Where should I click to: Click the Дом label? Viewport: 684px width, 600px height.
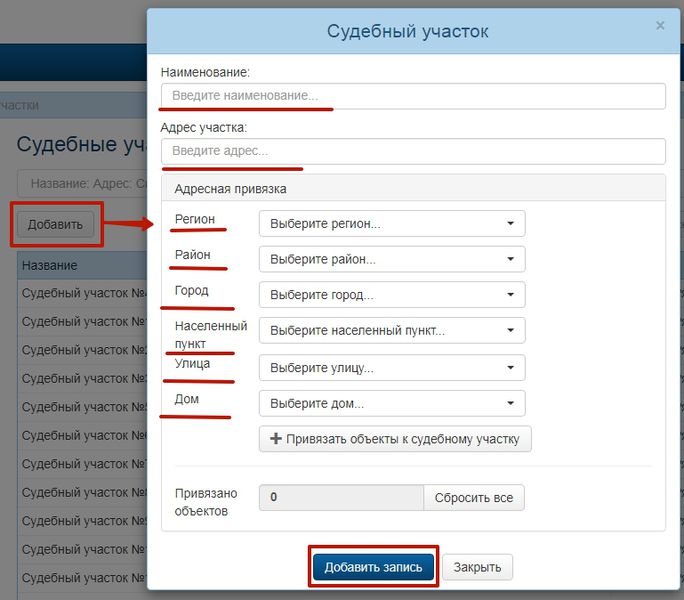(187, 399)
